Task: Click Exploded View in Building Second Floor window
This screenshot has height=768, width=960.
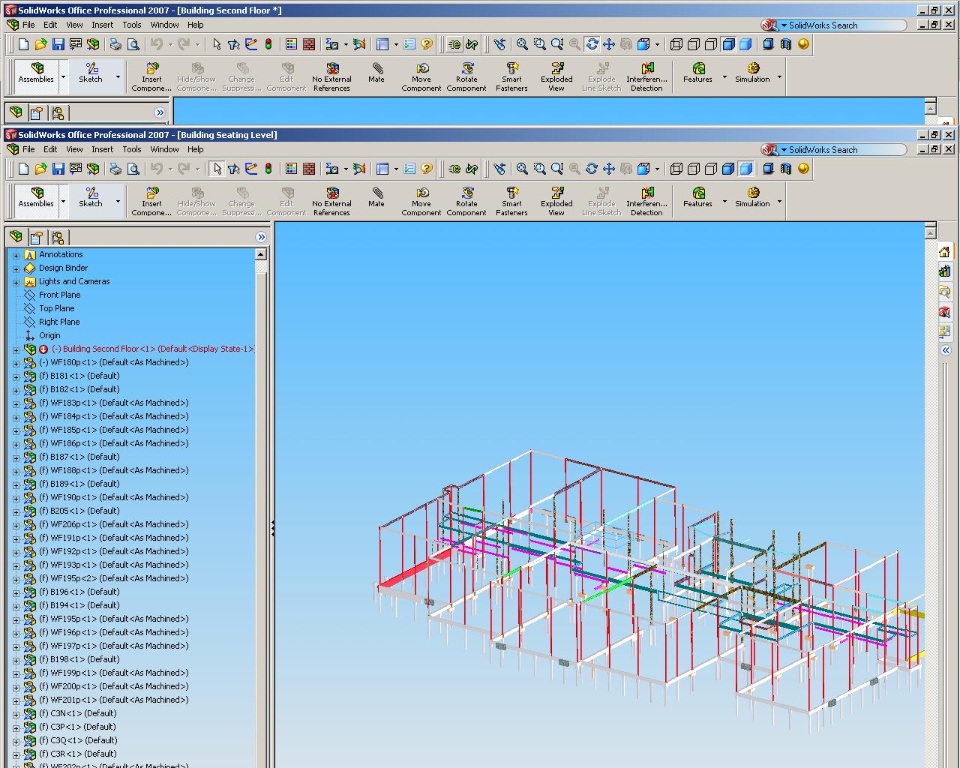Action: coord(556,77)
